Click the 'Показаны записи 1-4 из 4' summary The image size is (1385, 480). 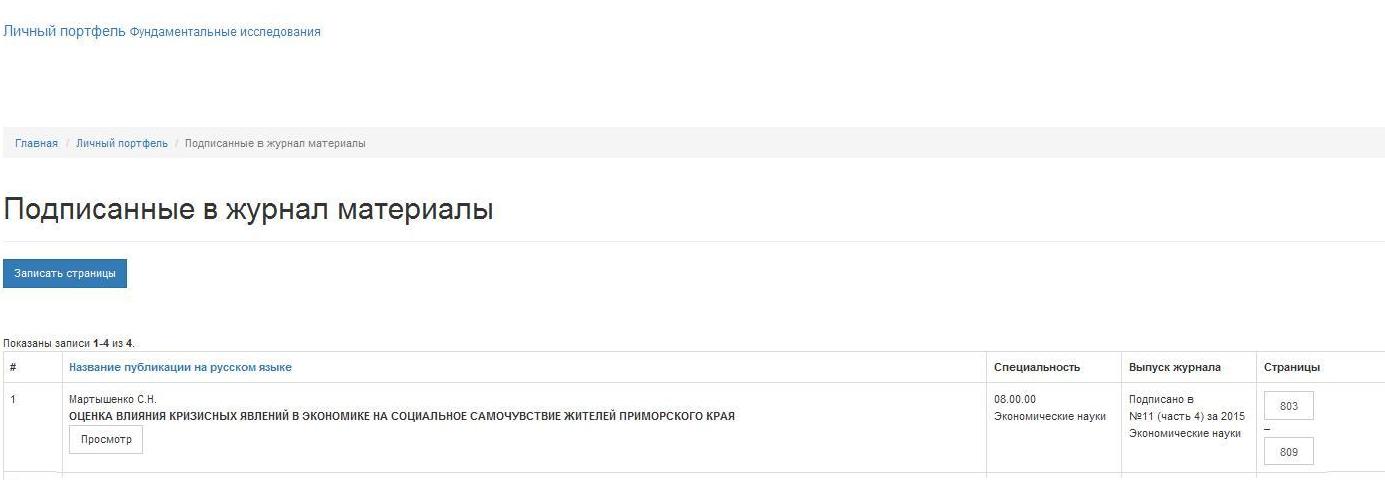click(x=69, y=343)
